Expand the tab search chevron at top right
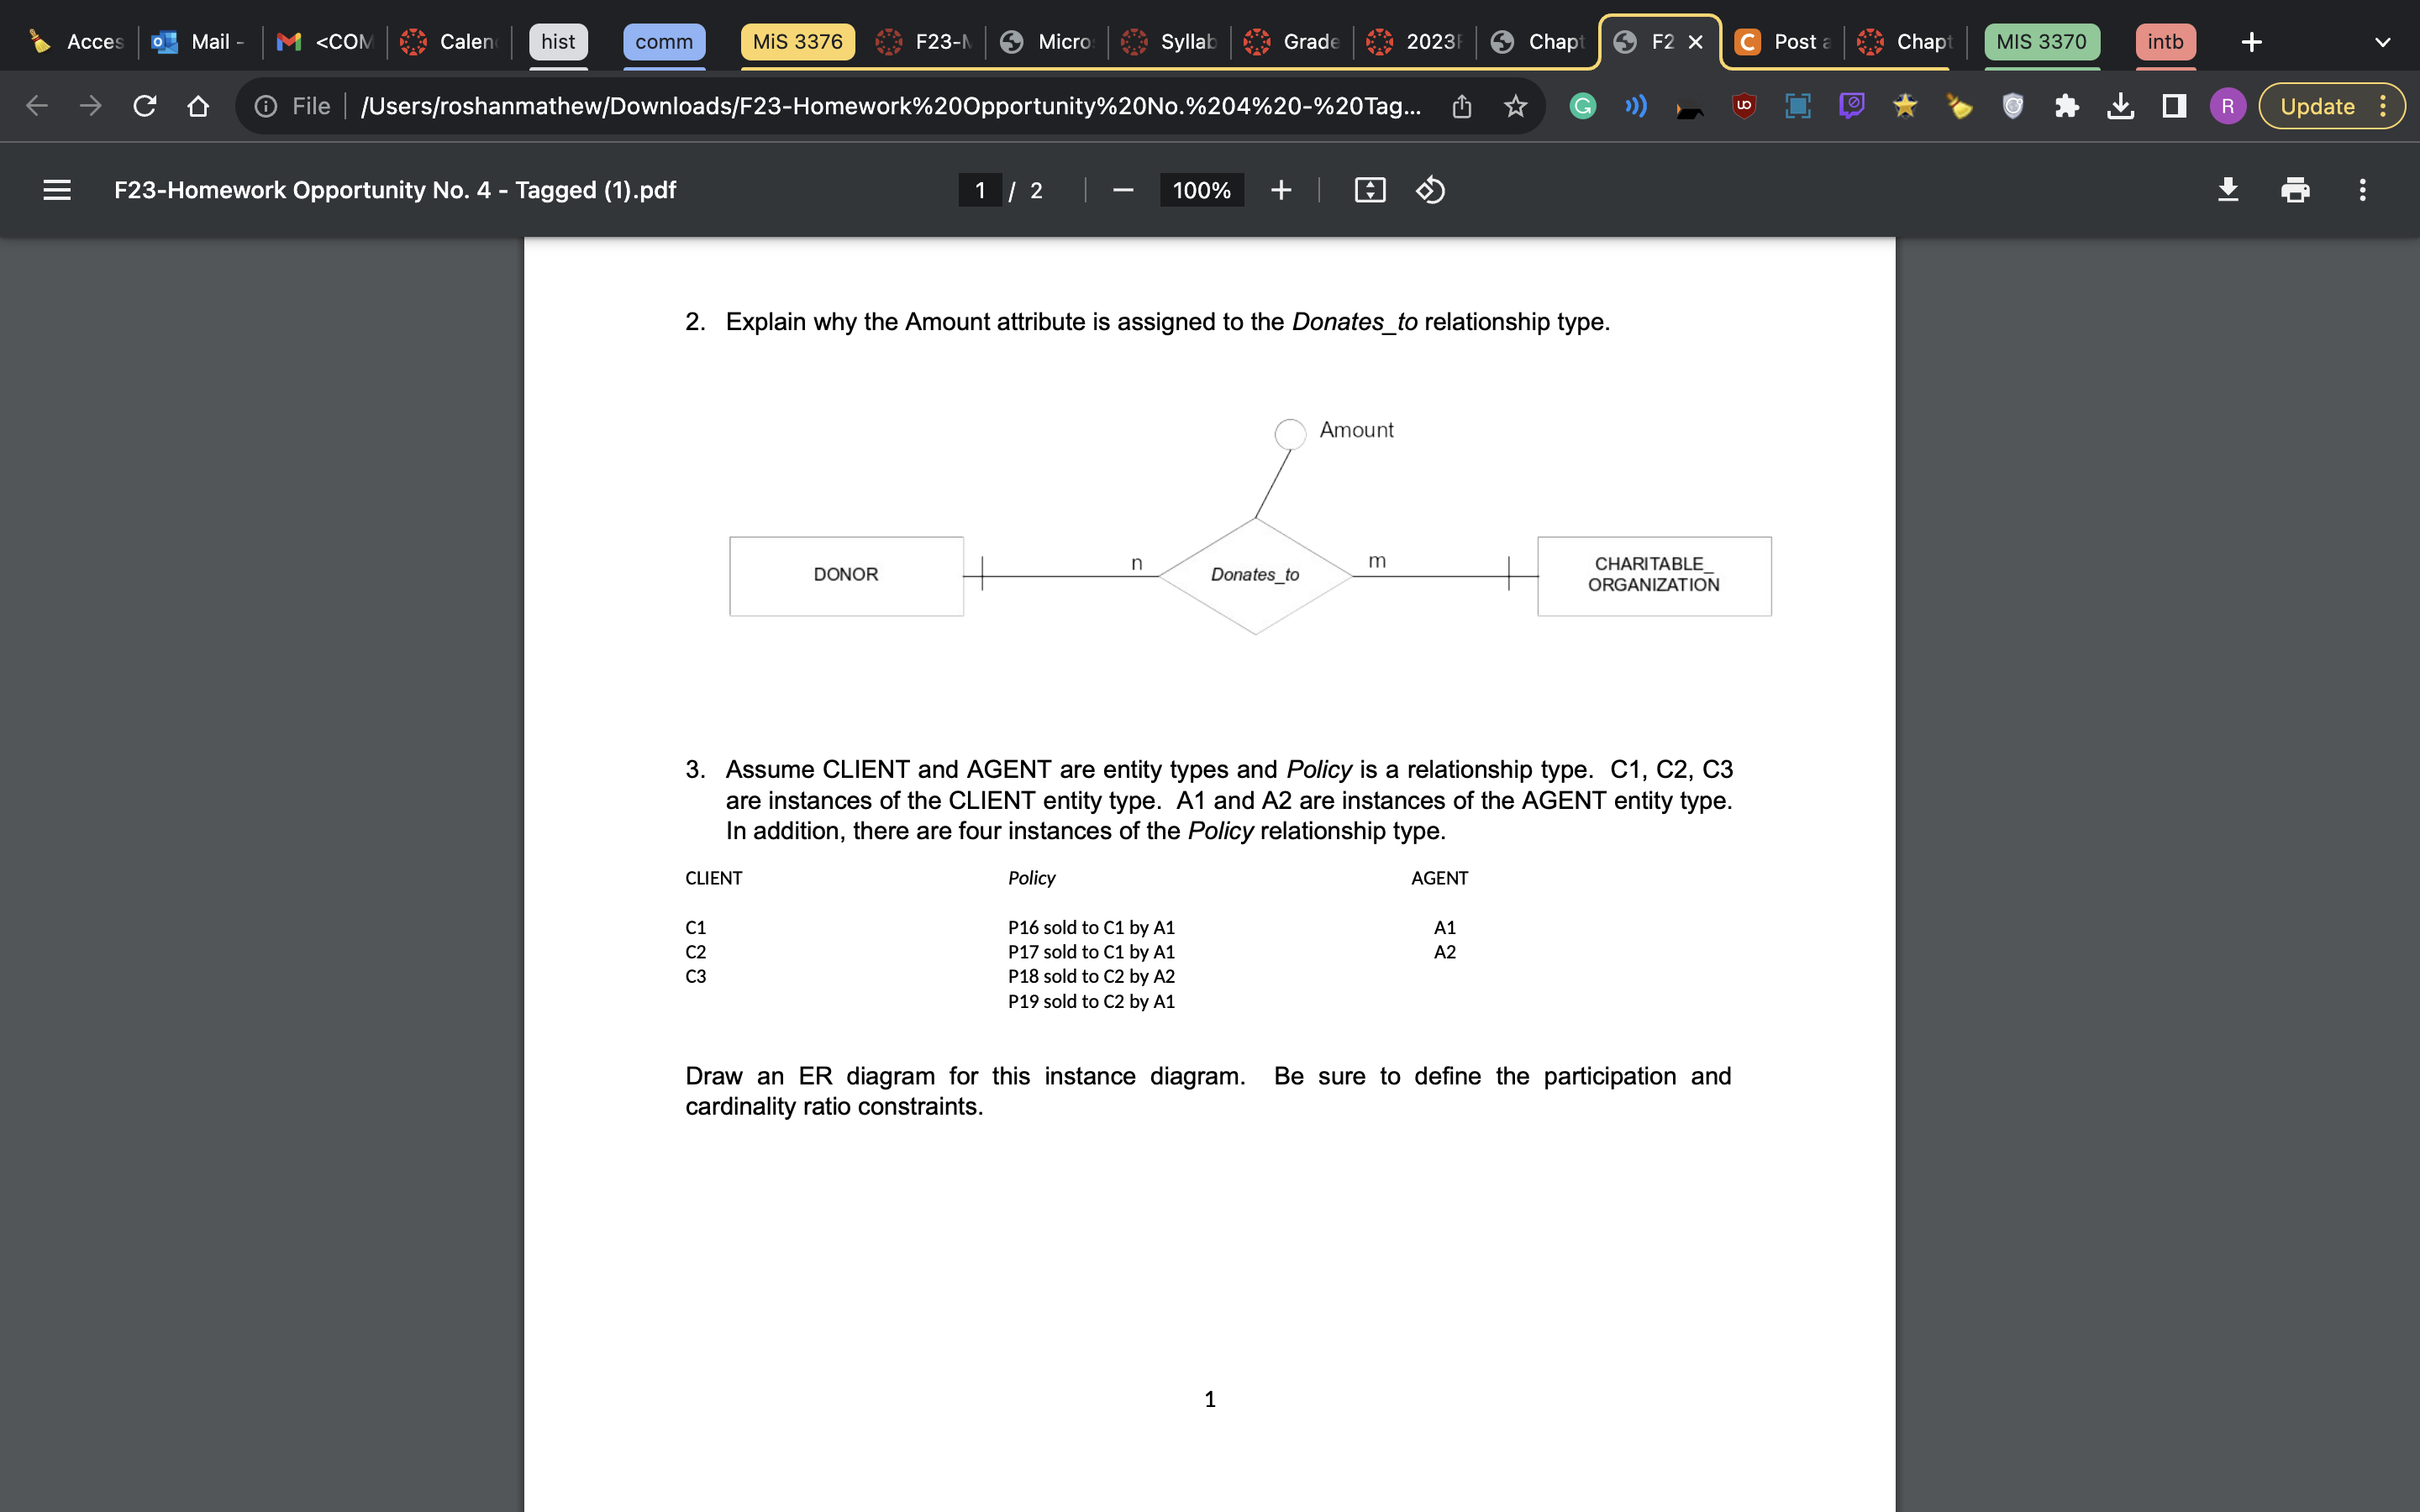 click(2384, 41)
